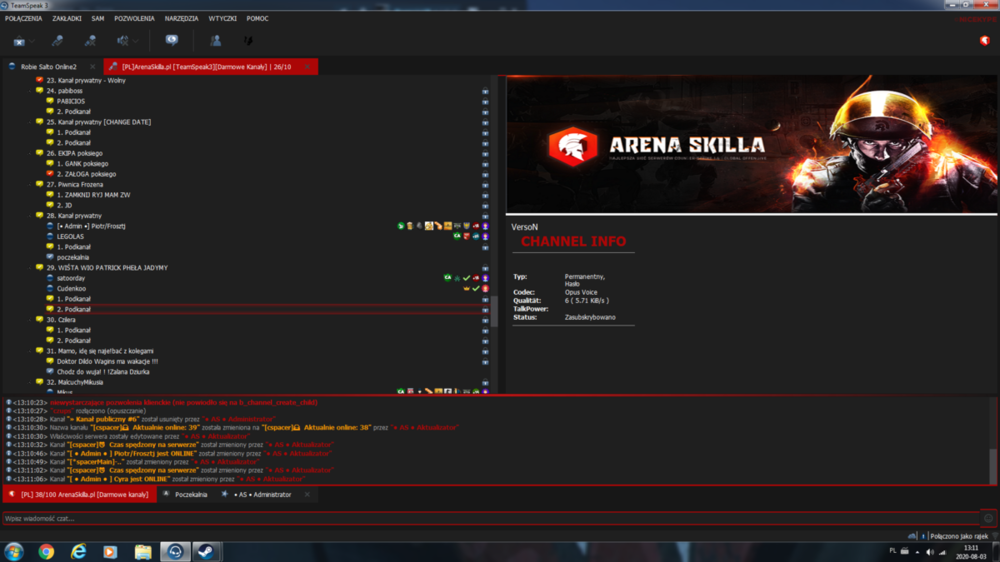Click the dark hotkey toolbar icon

pos(248,41)
